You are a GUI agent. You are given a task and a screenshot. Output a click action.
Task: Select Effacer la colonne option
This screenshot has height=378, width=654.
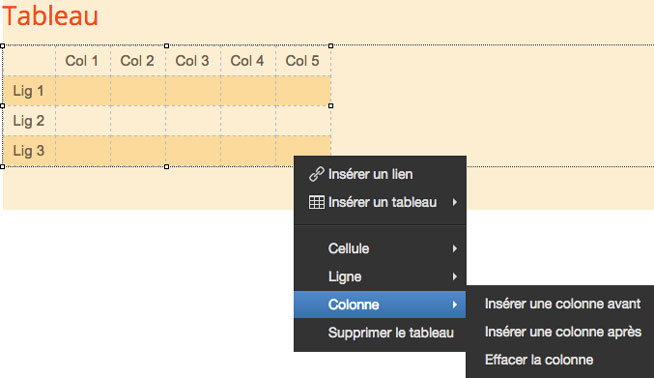[539, 360]
